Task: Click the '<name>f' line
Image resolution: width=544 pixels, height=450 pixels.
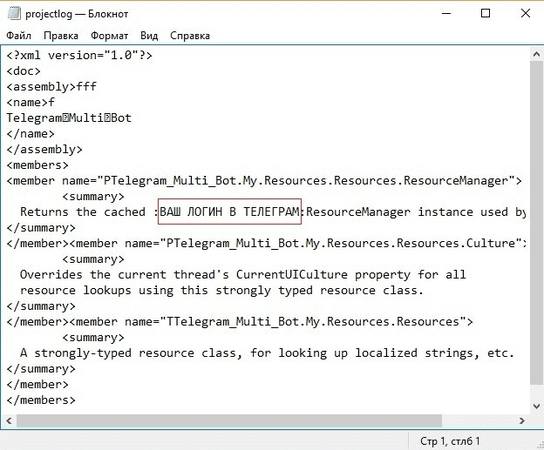Action: (31, 102)
